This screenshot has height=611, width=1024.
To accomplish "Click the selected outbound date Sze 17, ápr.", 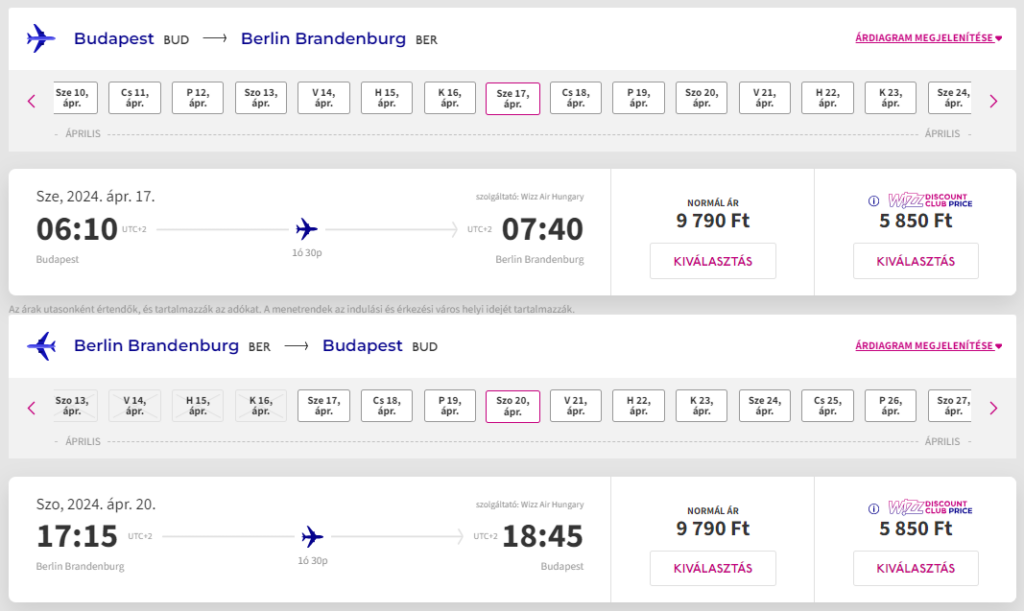I will click(513, 99).
